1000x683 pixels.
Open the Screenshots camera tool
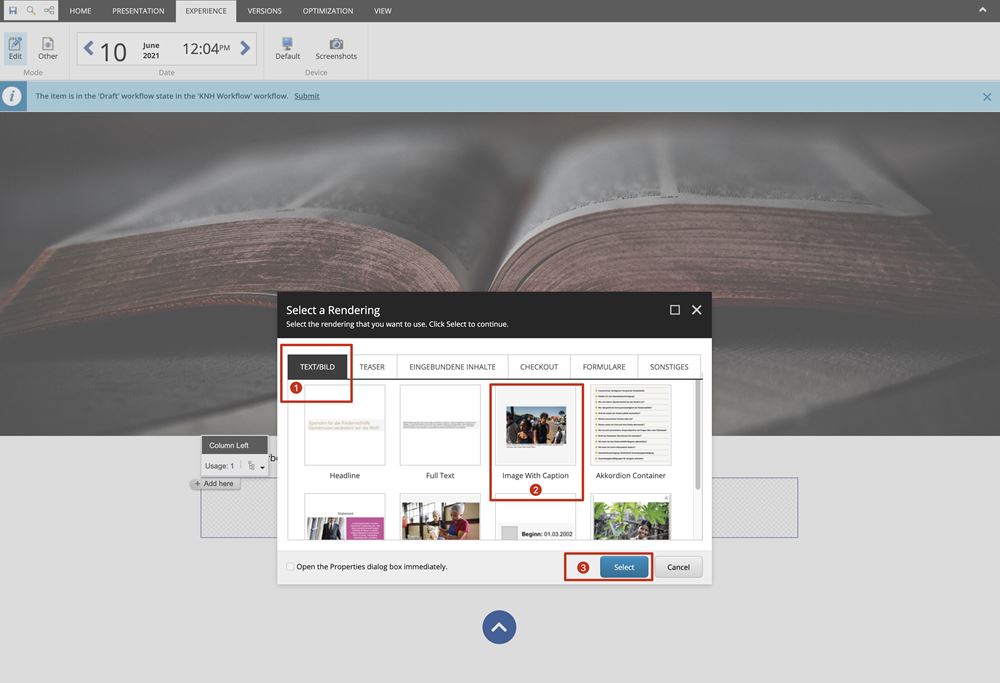pyautogui.click(x=336, y=48)
